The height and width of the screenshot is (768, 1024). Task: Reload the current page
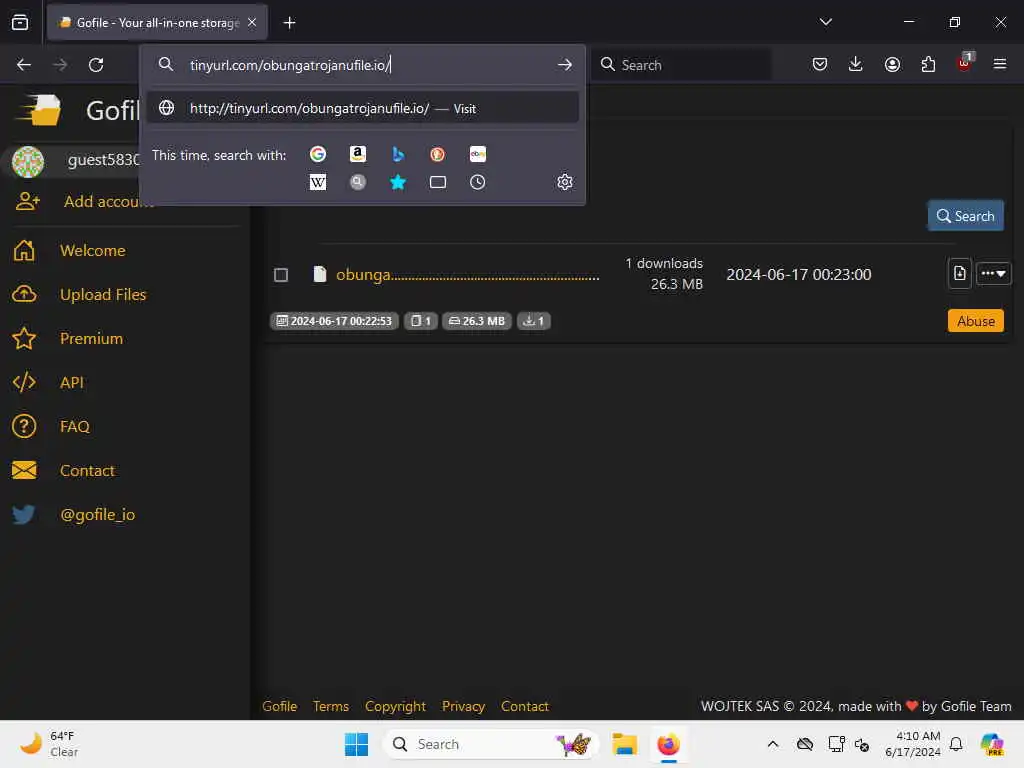pos(96,65)
